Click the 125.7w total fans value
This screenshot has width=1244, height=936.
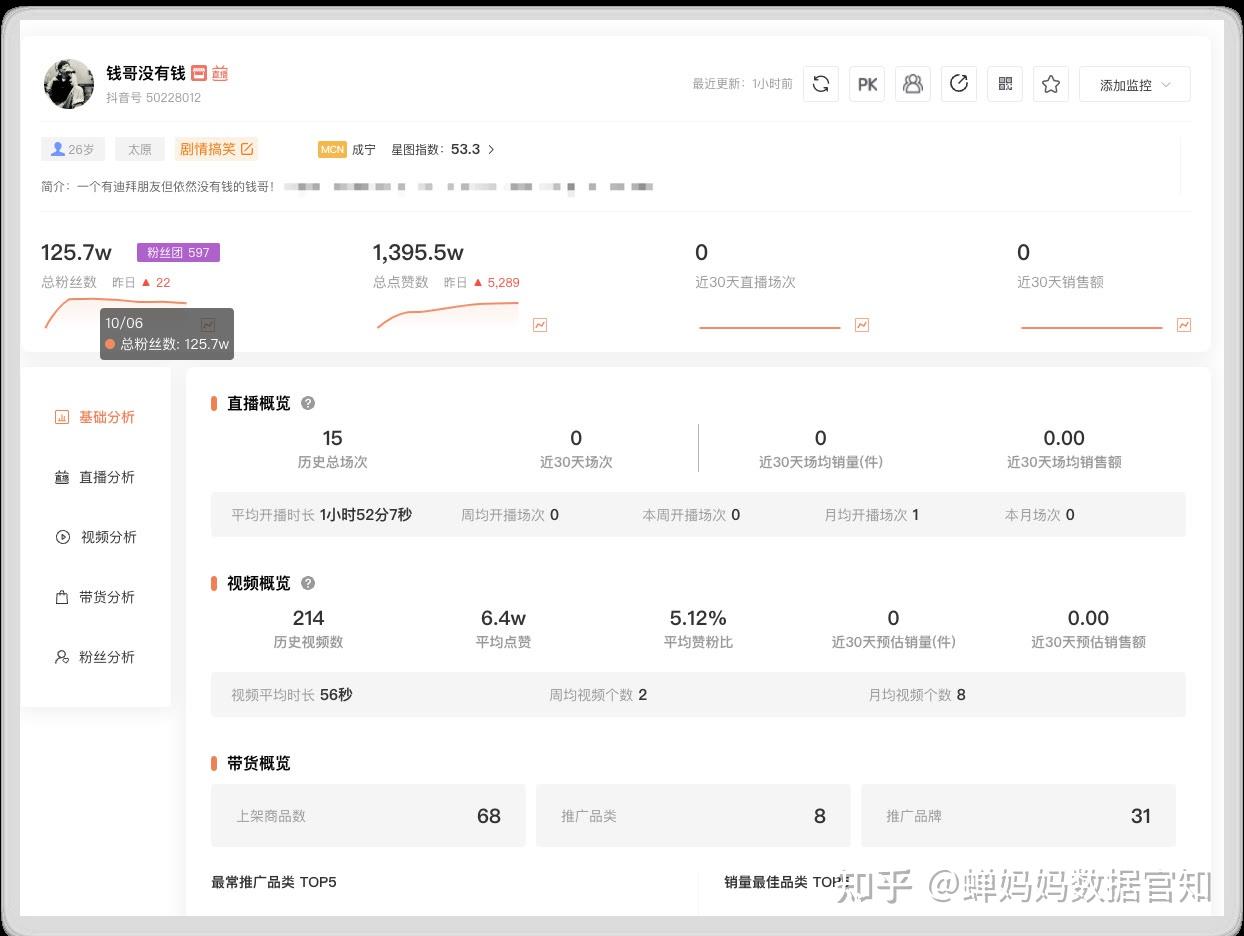[76, 252]
